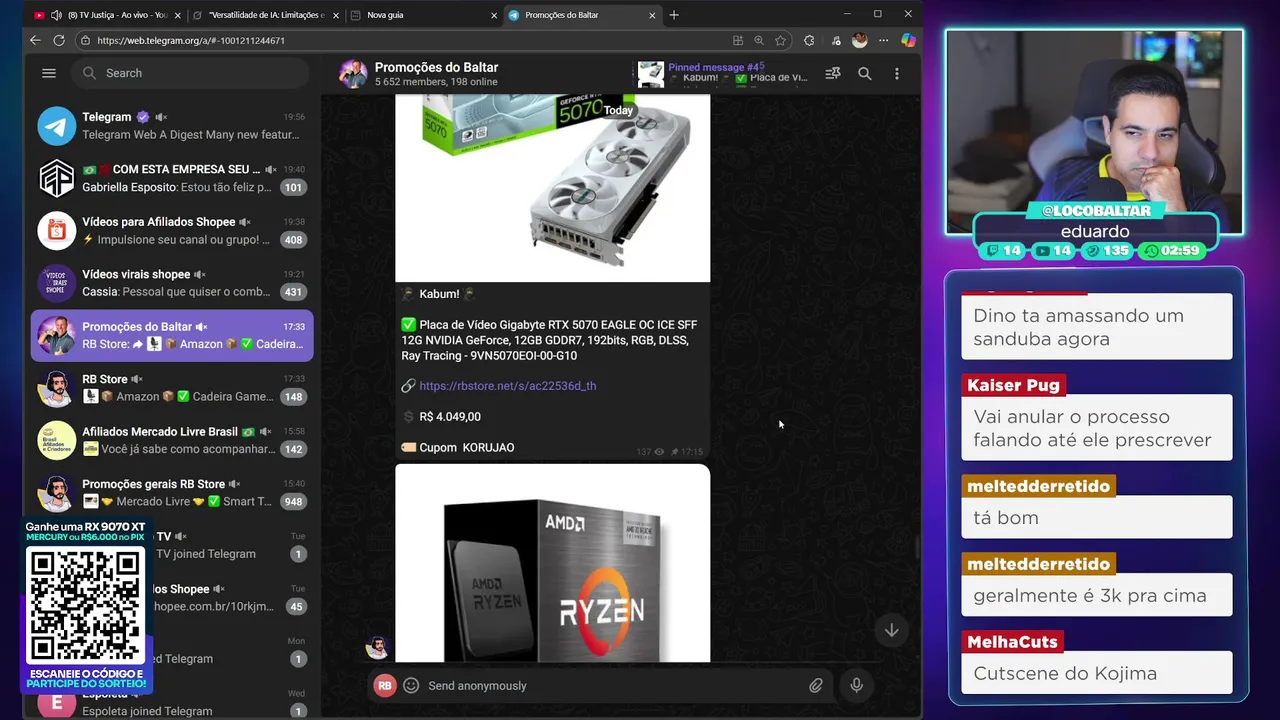Reload the current page
The height and width of the screenshot is (720, 1280).
pos(59,40)
